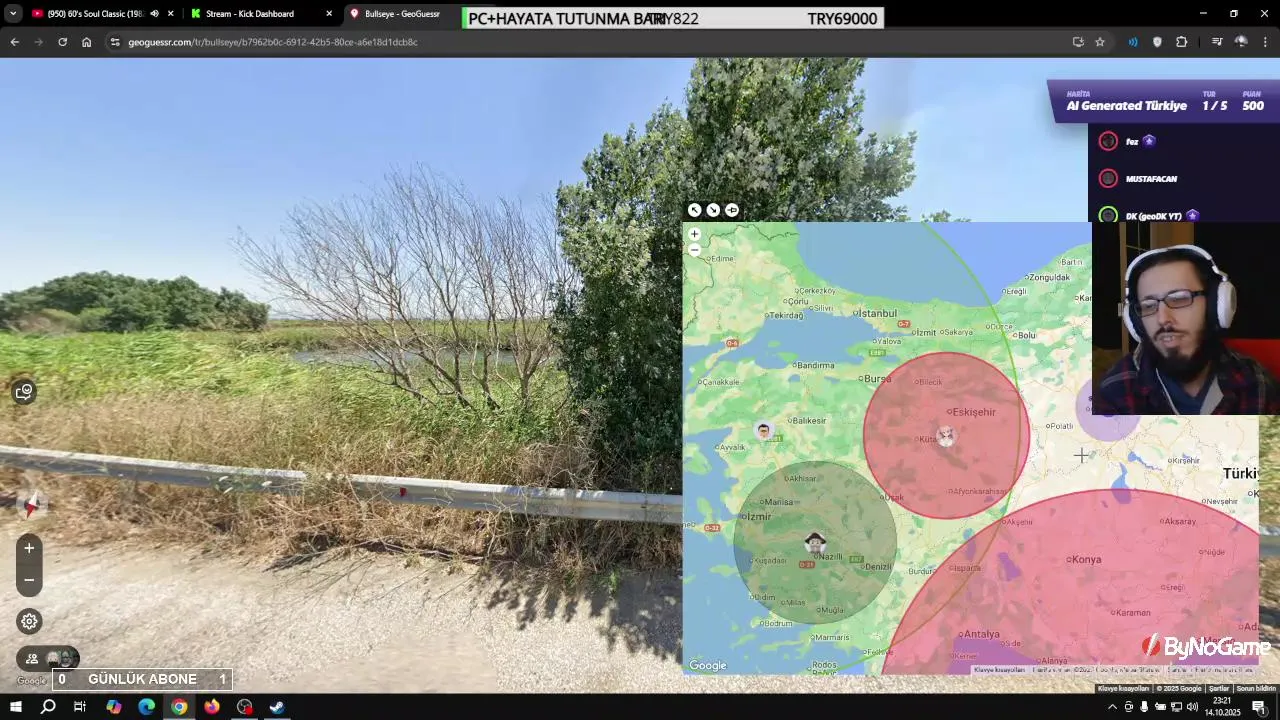Open Sorun bildirin link
The width and height of the screenshot is (1280, 720).
click(1256, 688)
